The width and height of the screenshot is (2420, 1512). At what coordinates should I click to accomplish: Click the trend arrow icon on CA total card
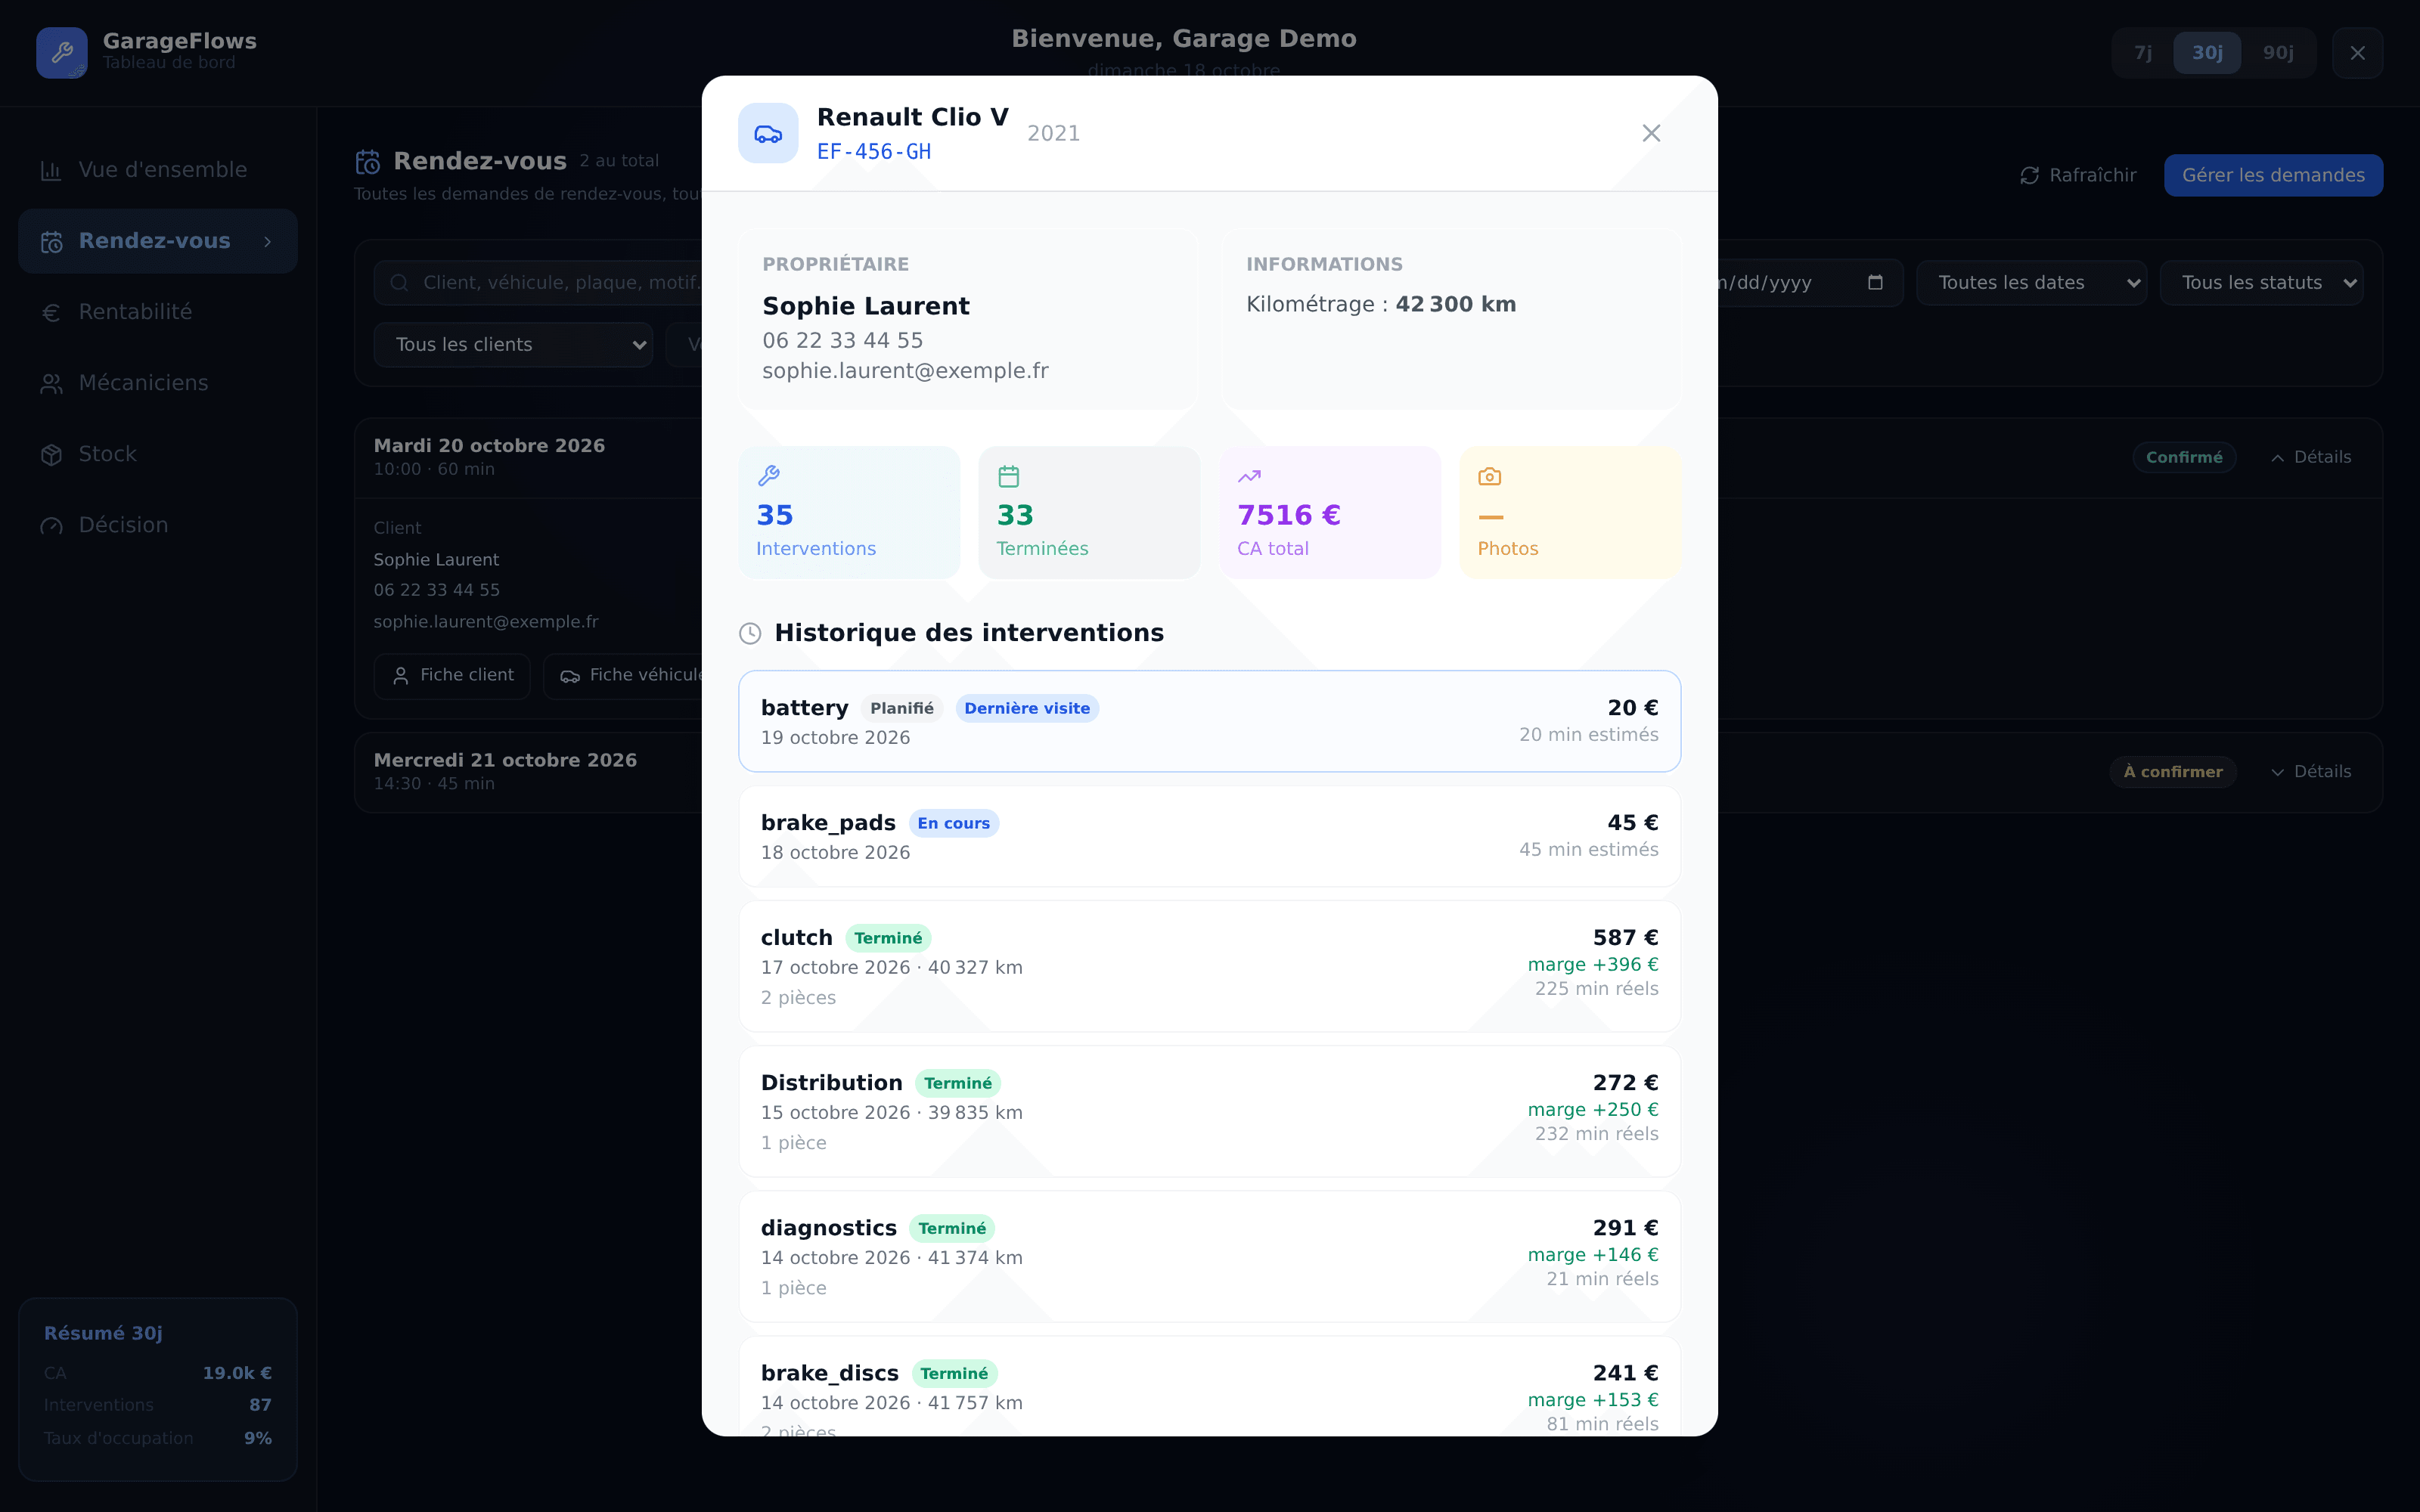[1249, 476]
